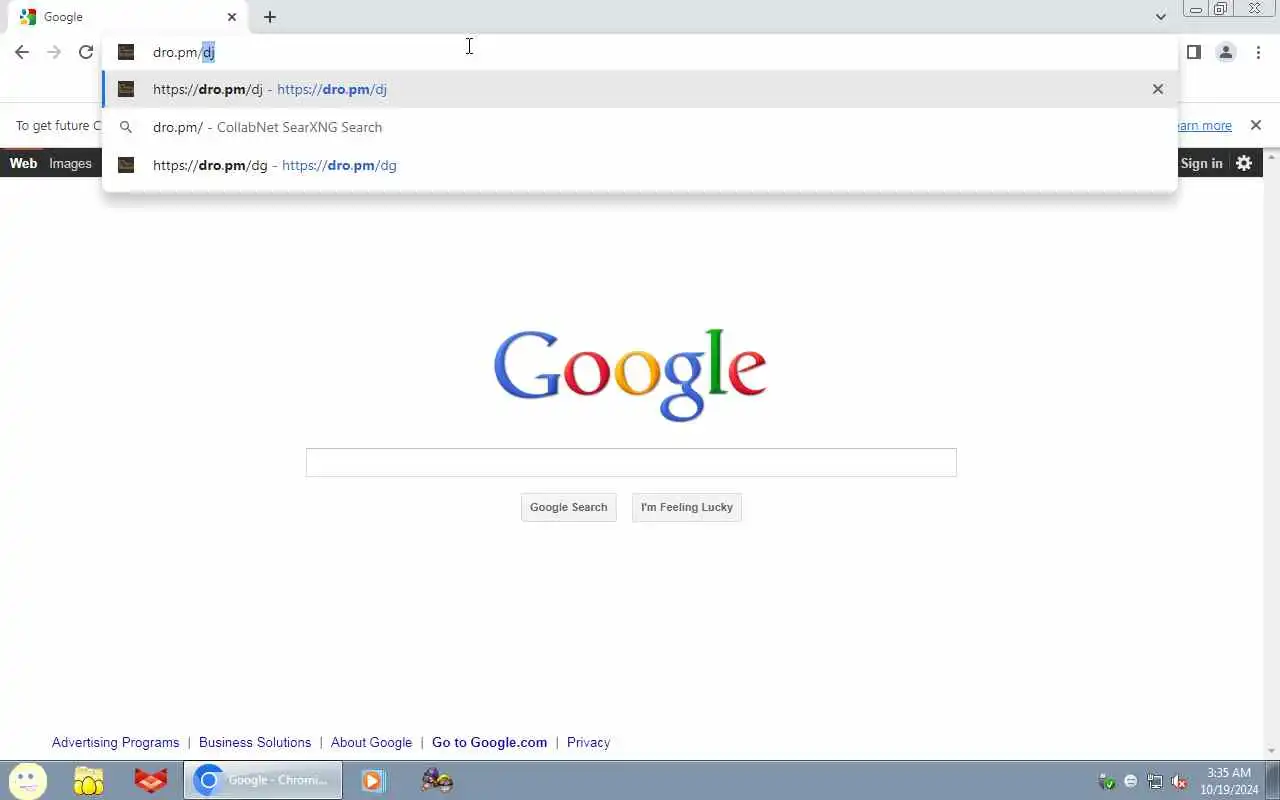Image resolution: width=1280 pixels, height=800 pixels.
Task: Launch the red taskbar application icon
Action: (x=151, y=780)
